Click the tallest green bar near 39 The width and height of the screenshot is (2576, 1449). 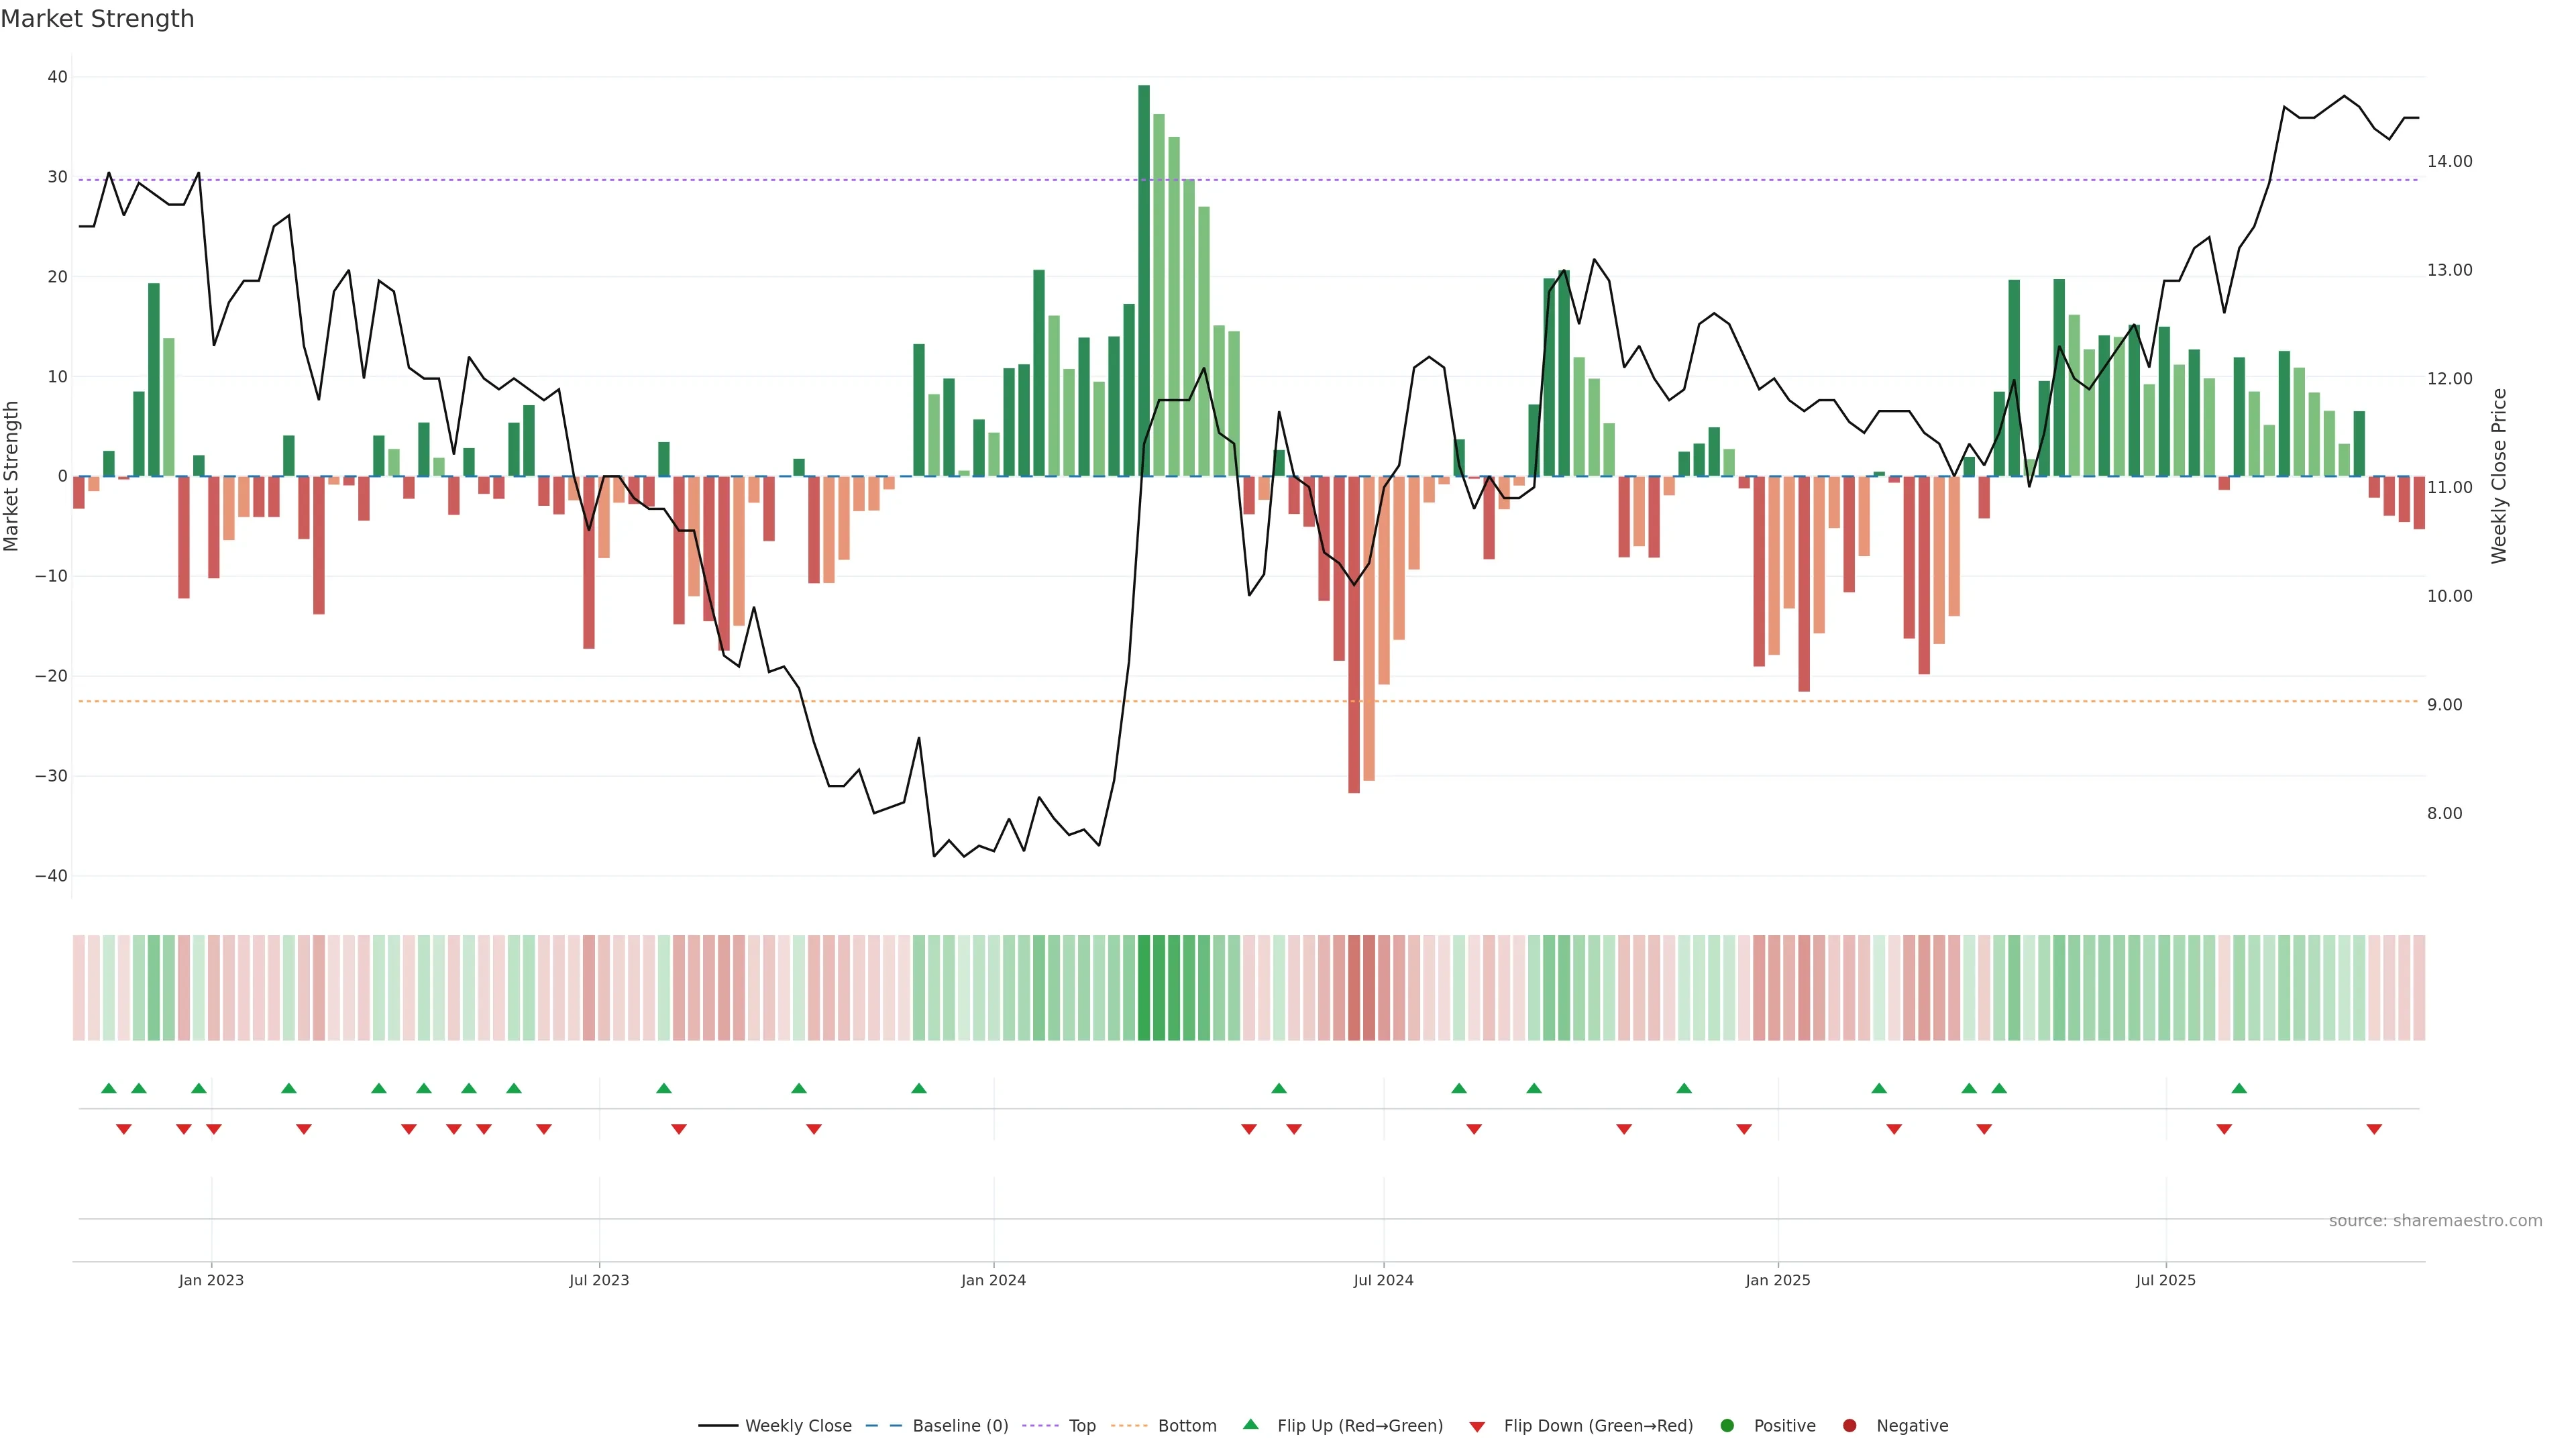pos(1144,280)
